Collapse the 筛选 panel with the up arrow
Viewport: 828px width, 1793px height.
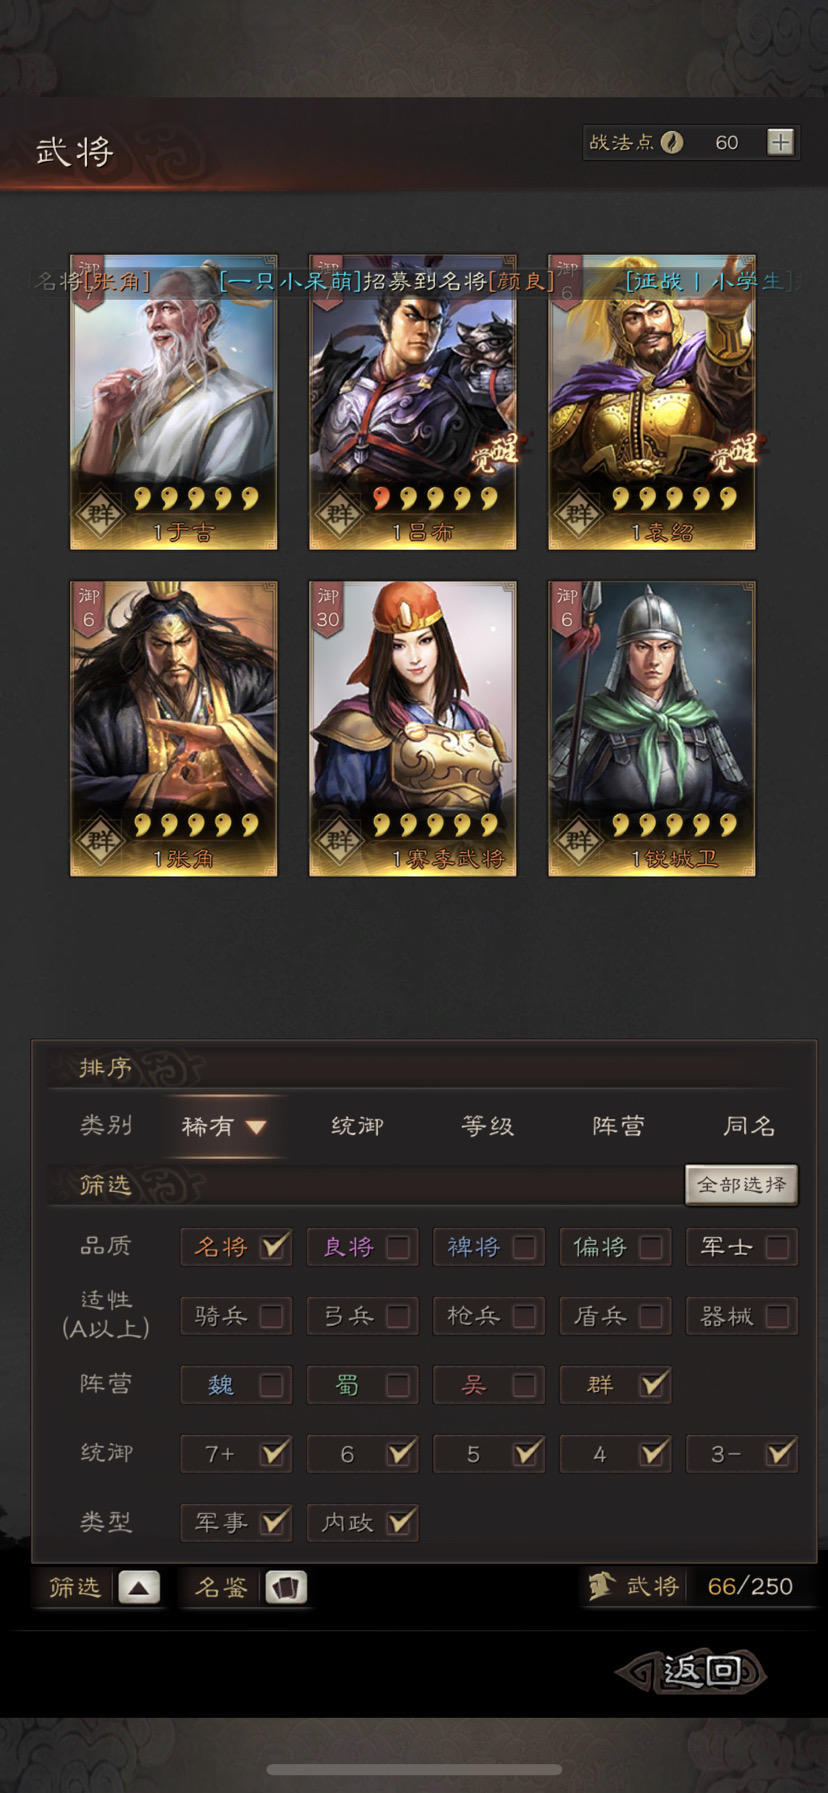coord(139,1586)
